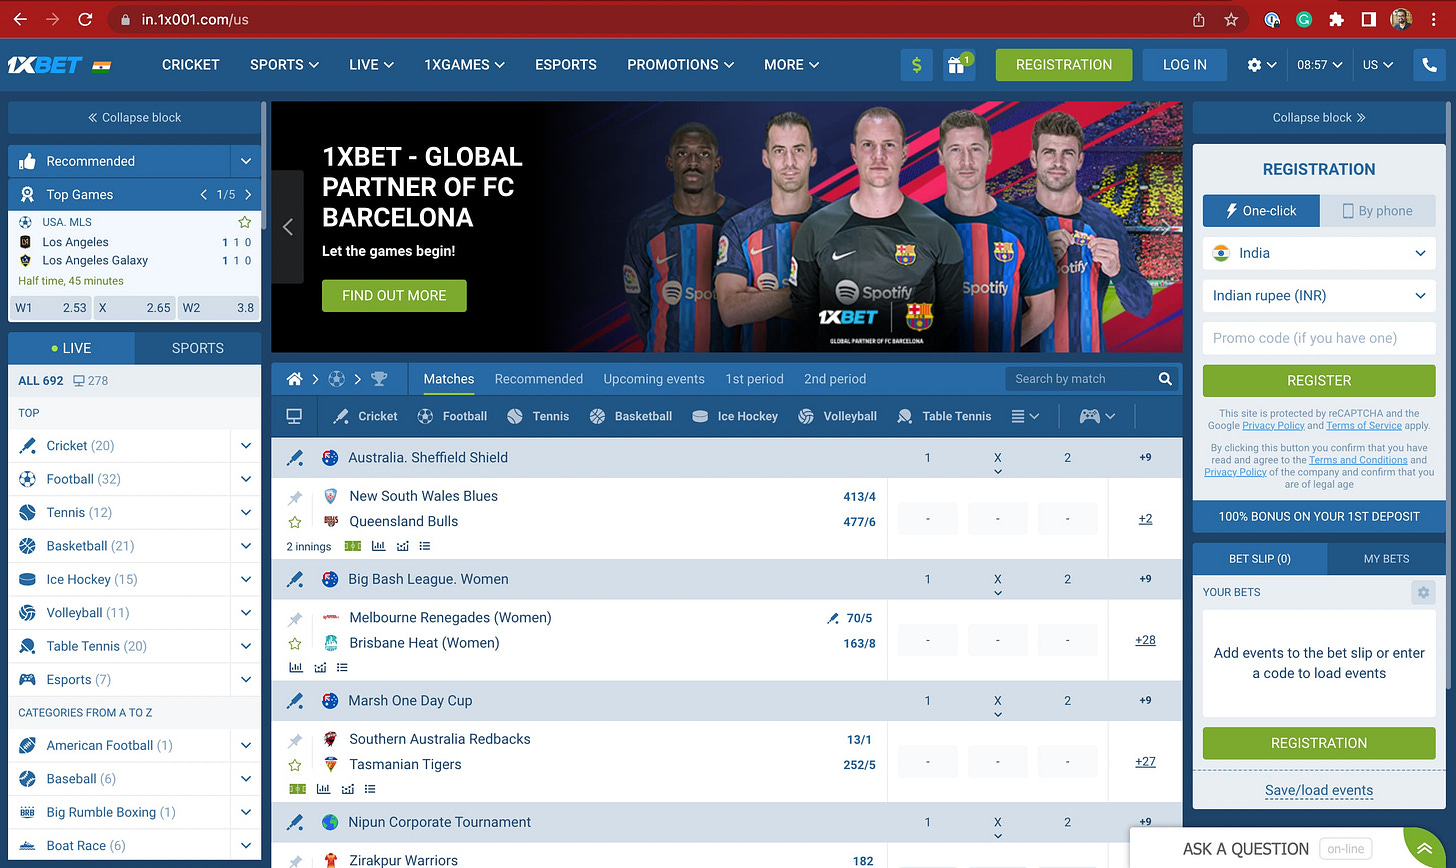Select Table Tennis in the sports filter bar
Image resolution: width=1456 pixels, height=868 pixels.
point(945,416)
